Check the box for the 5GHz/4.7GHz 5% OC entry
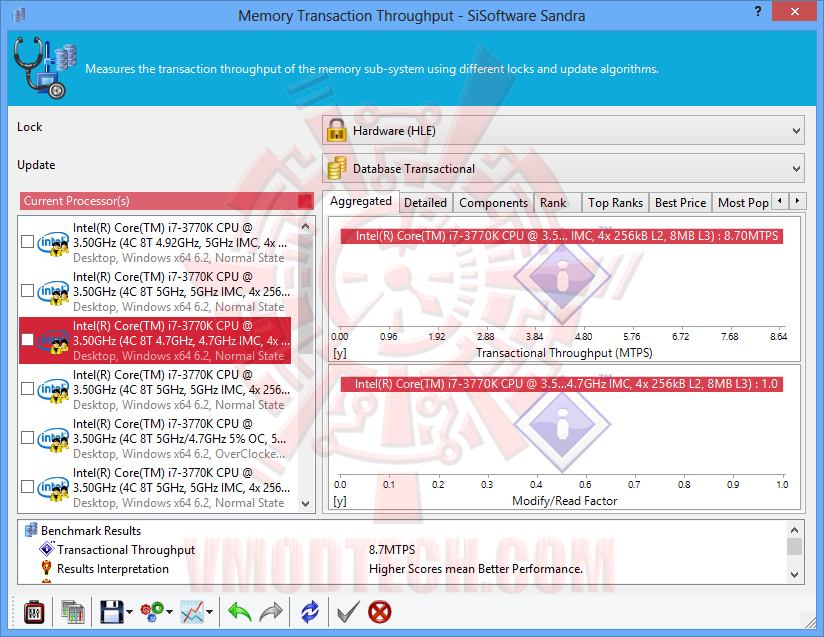 [27, 438]
